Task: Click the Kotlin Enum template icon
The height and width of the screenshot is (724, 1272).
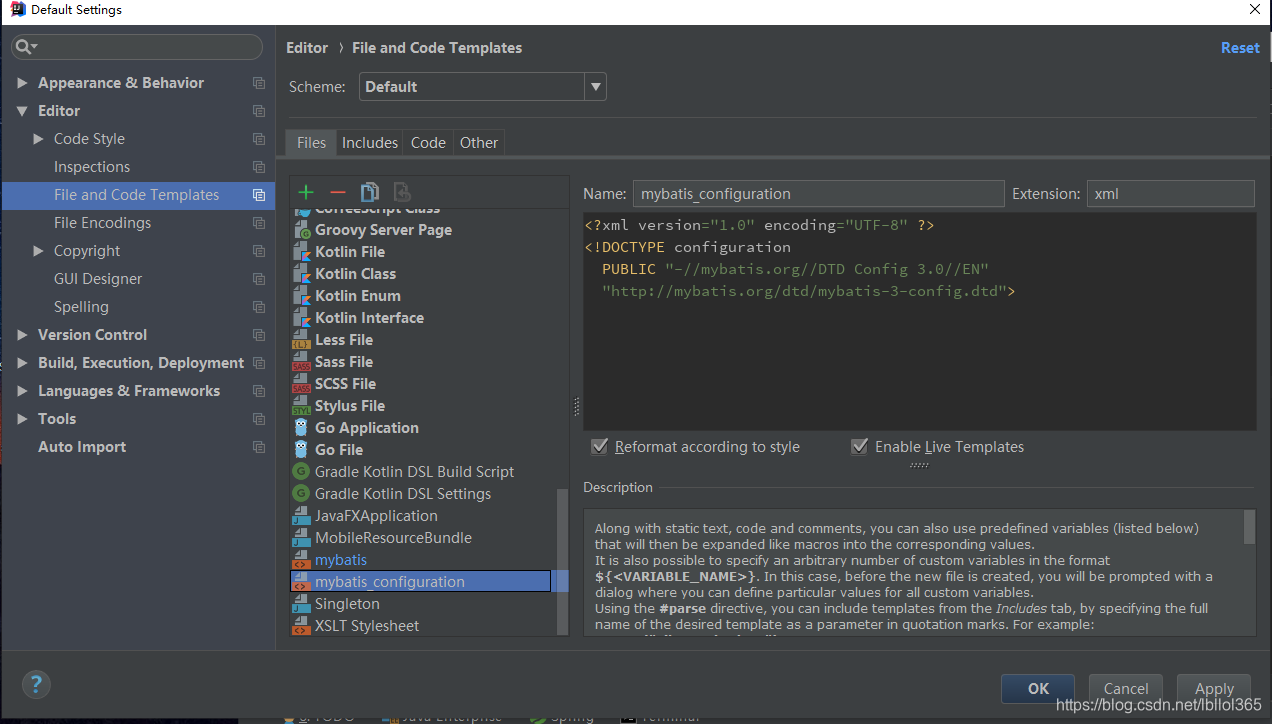Action: click(301, 296)
